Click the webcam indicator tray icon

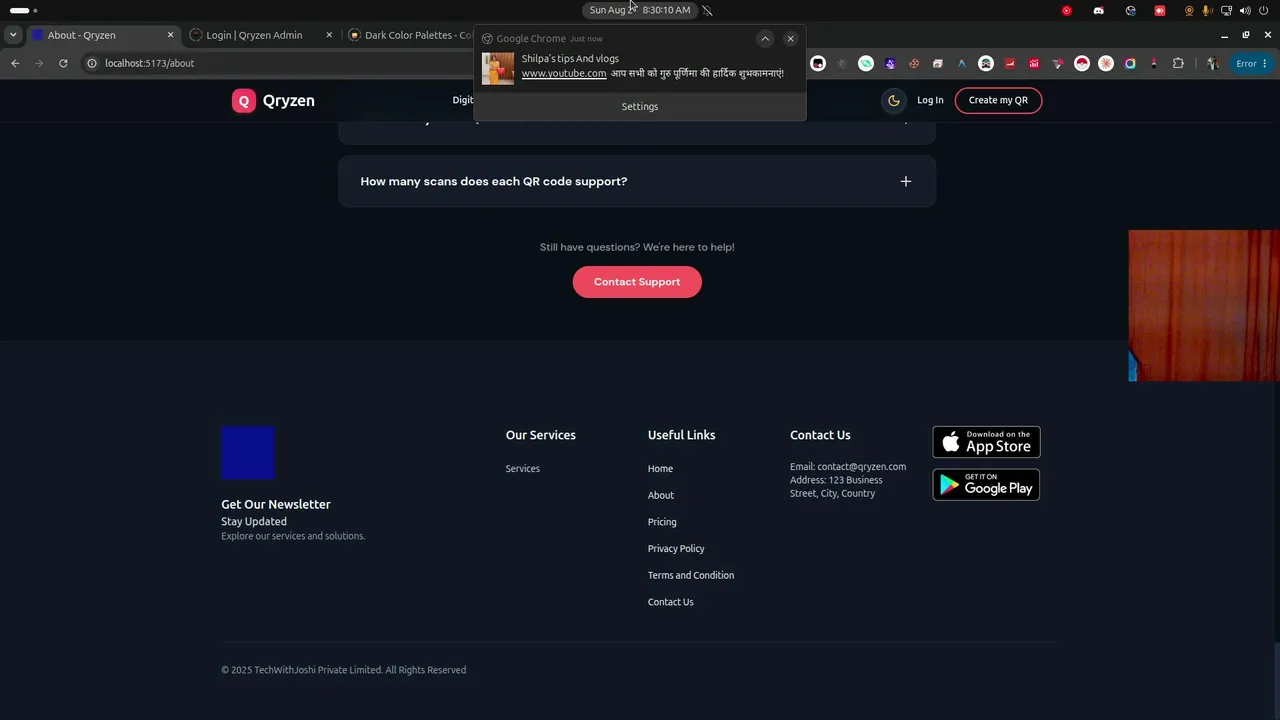1189,10
